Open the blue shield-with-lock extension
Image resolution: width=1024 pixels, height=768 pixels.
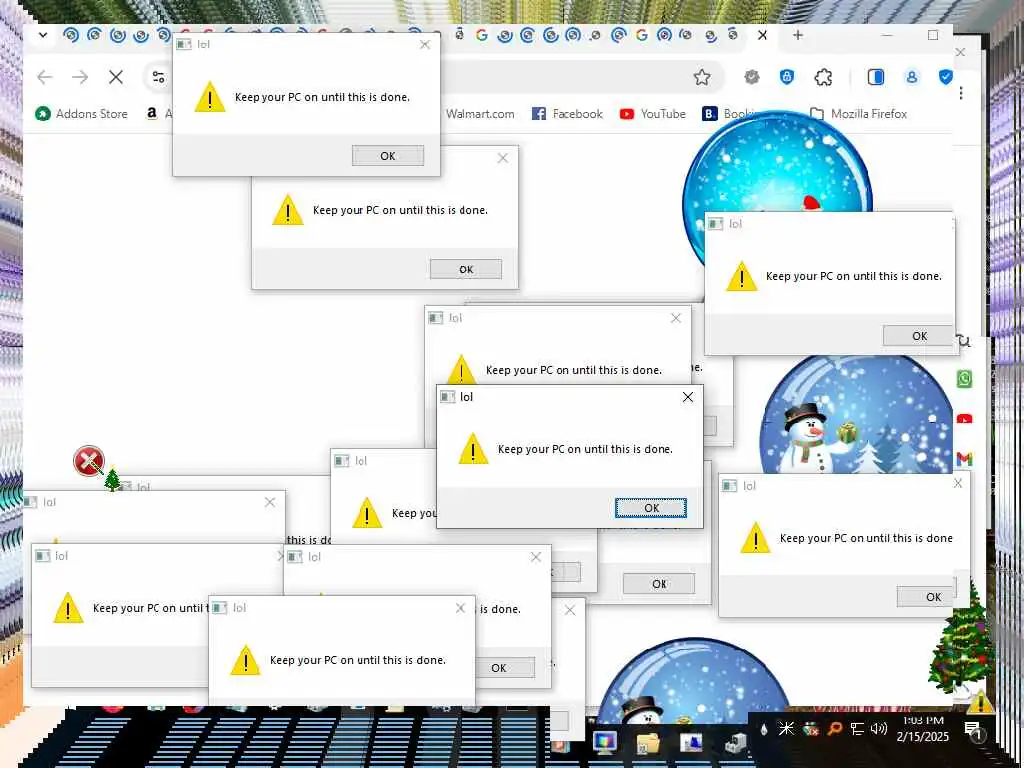click(787, 78)
